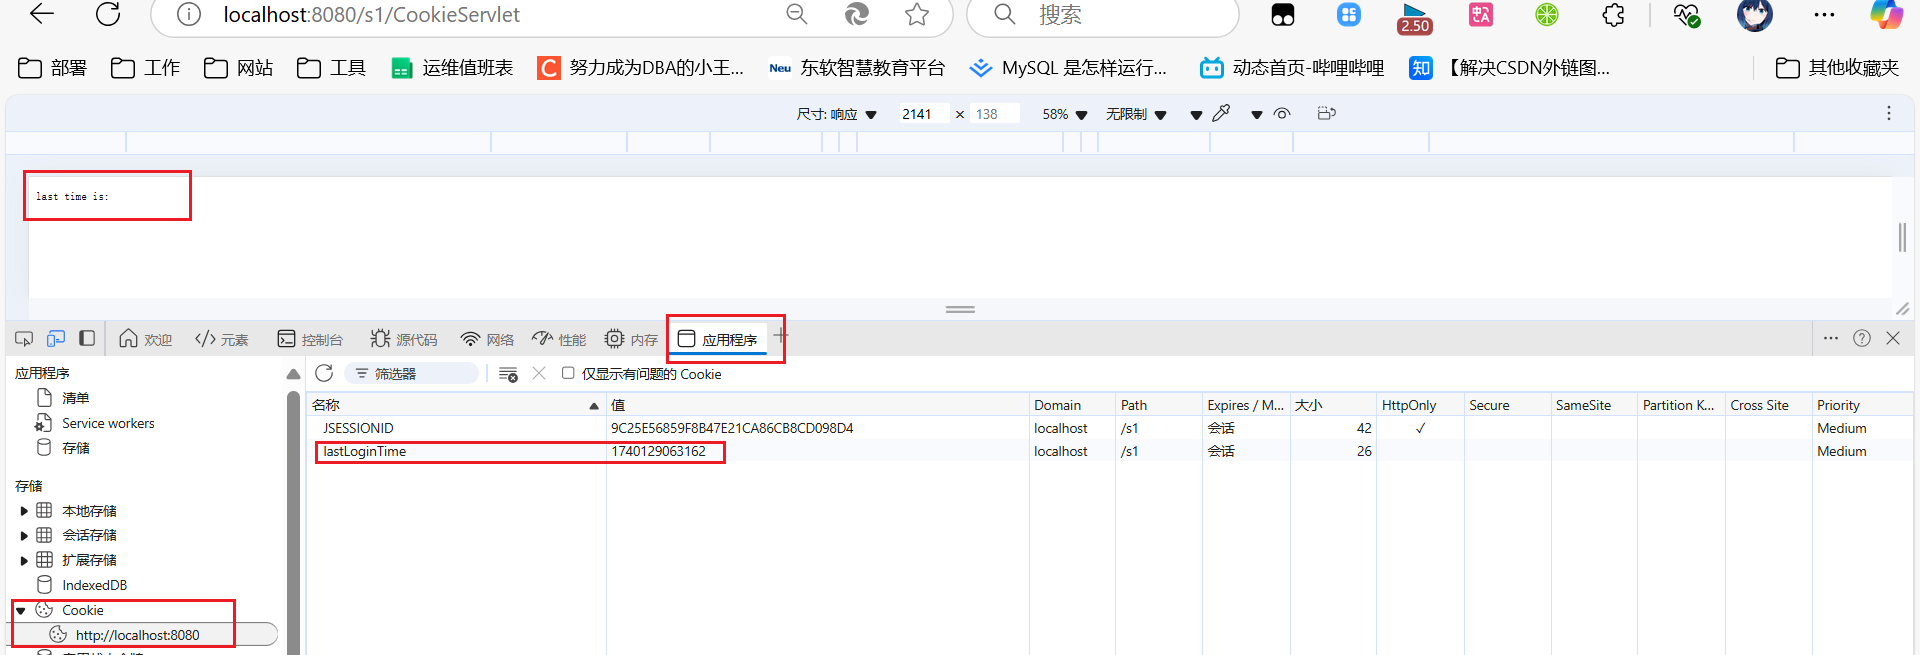Open DevTools customize and control menu
Image resolution: width=1920 pixels, height=655 pixels.
1830,338
